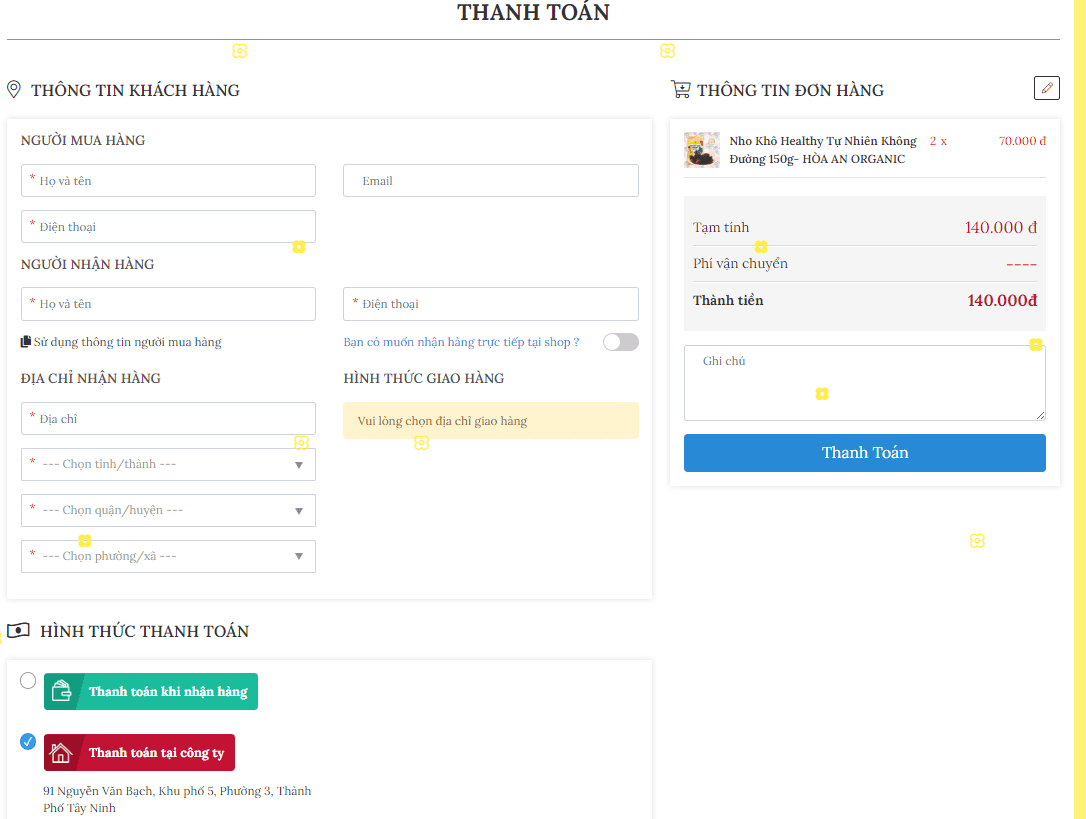Select the Thanh toán tại công ty radio
Viewport: 1086px width, 819px height.
tap(28, 741)
